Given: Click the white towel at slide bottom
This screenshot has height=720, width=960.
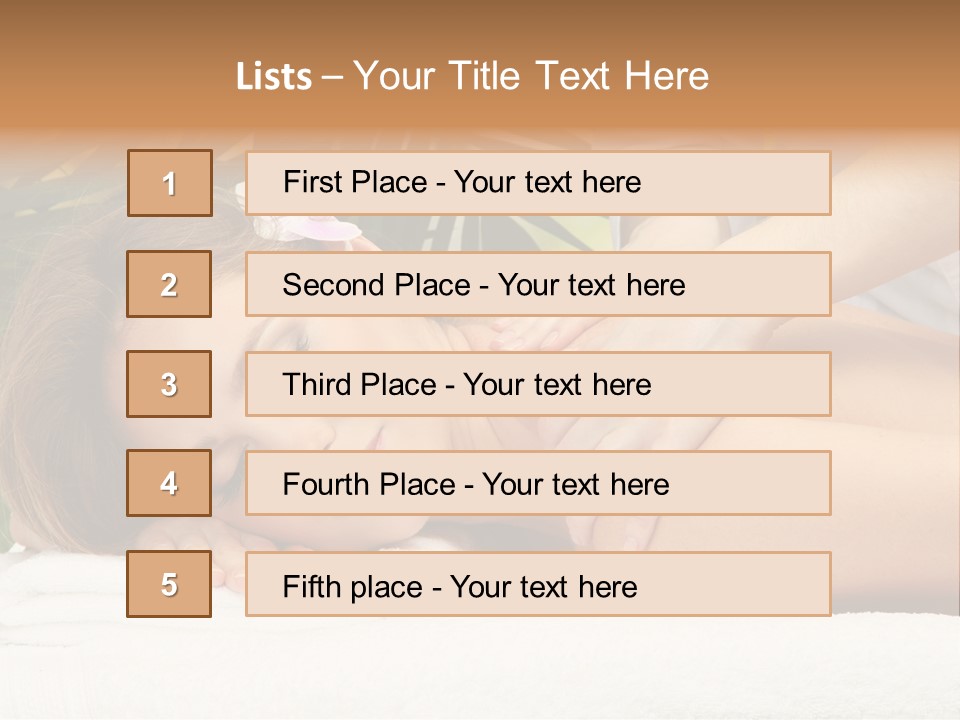Looking at the screenshot, I should (480, 670).
